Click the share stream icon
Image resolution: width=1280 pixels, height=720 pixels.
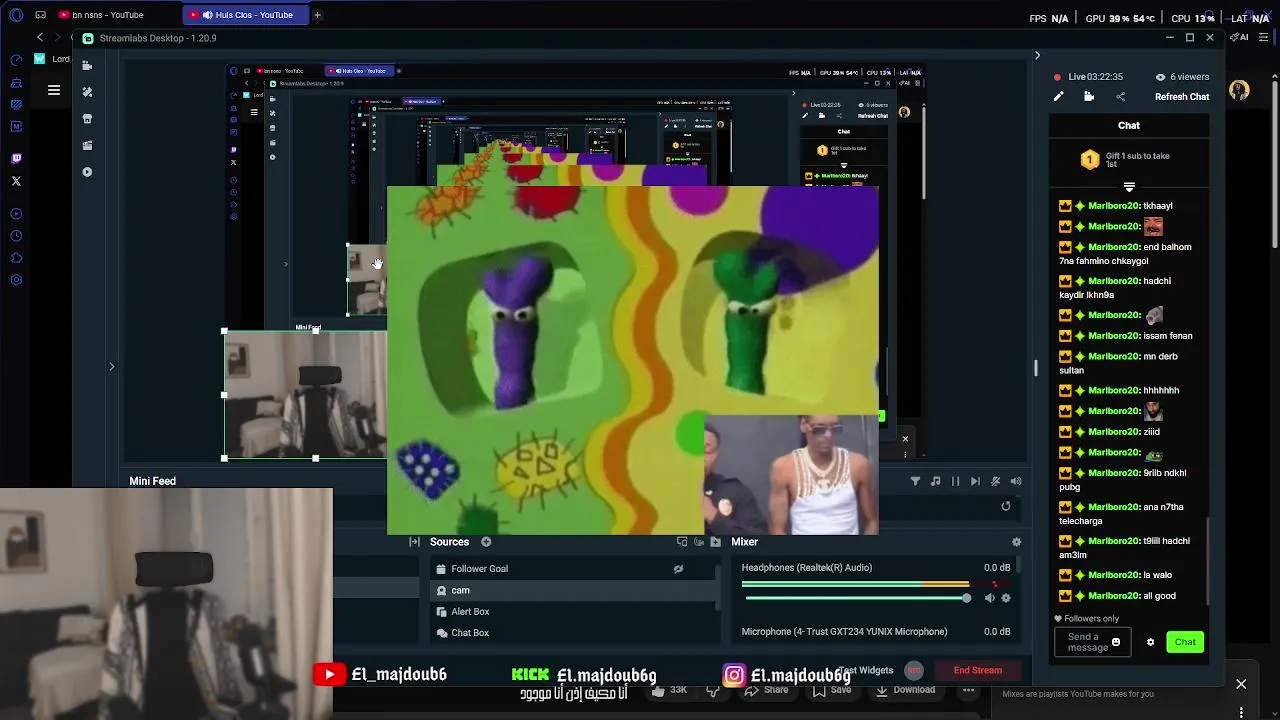pos(1120,97)
